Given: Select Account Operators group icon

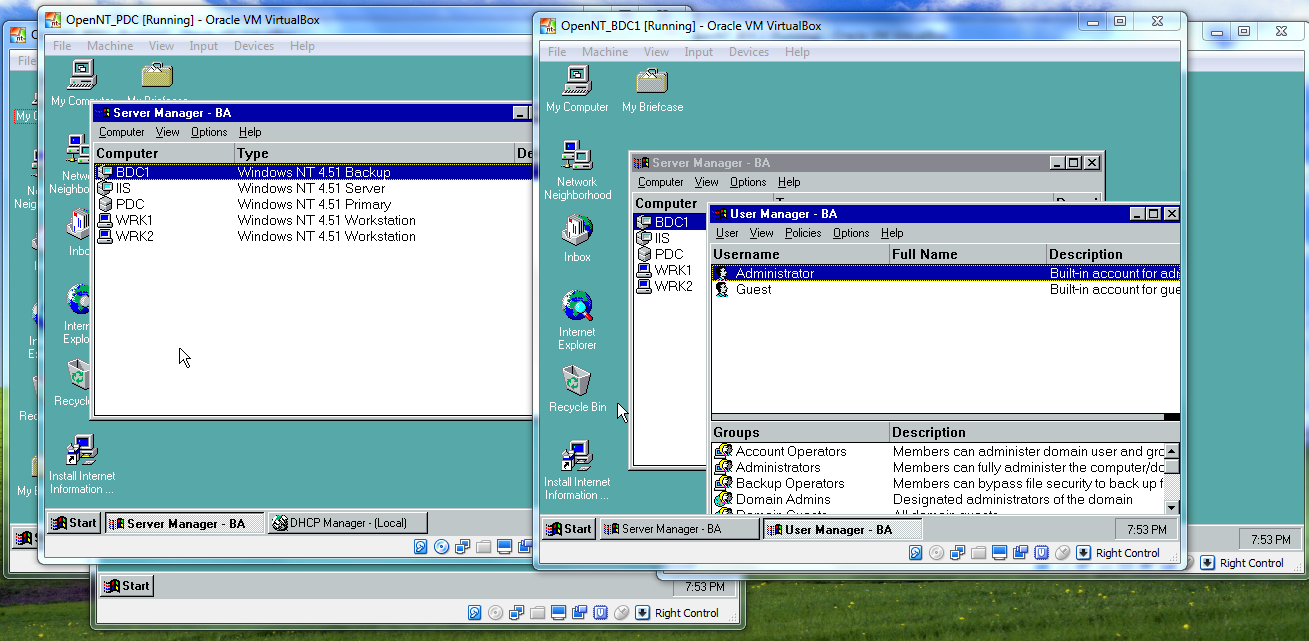Looking at the screenshot, I should [x=723, y=451].
